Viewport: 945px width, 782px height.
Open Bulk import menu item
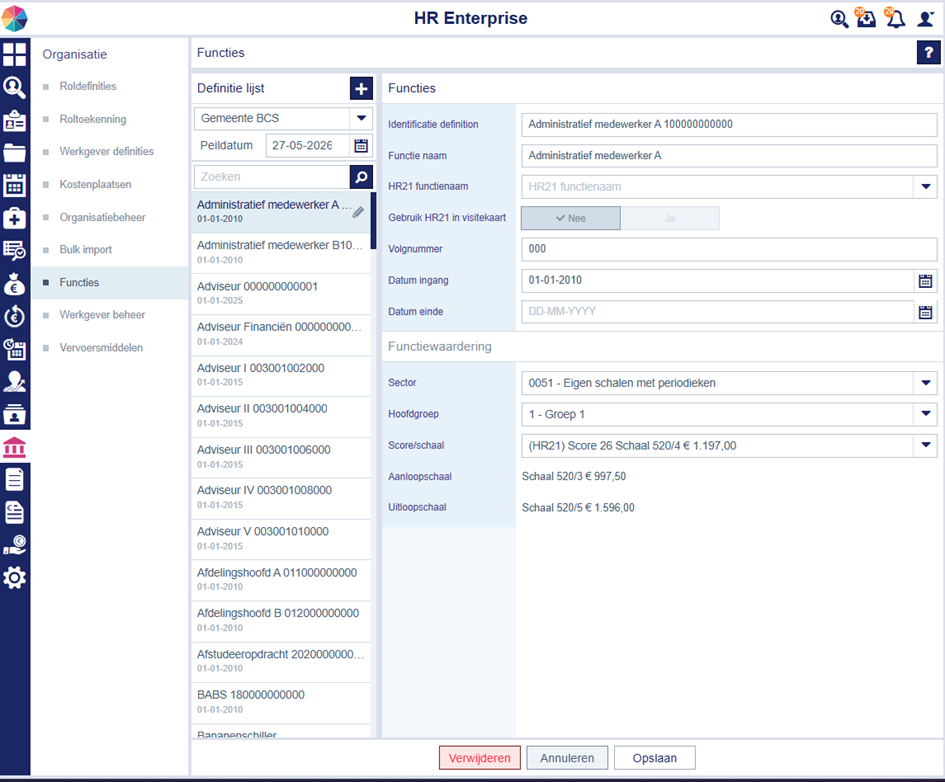[x=86, y=249]
